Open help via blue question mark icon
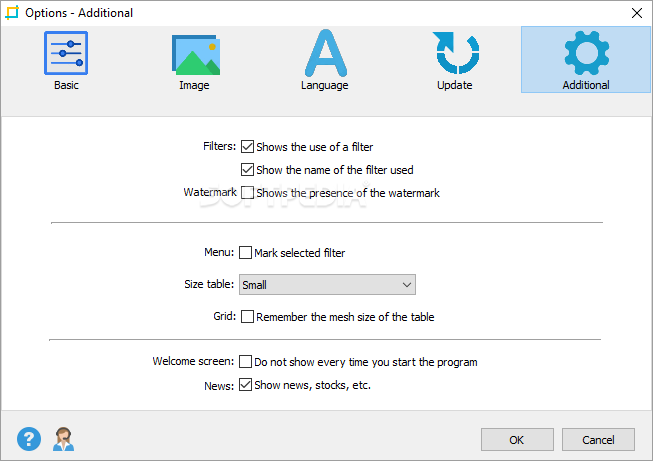 click(x=29, y=439)
